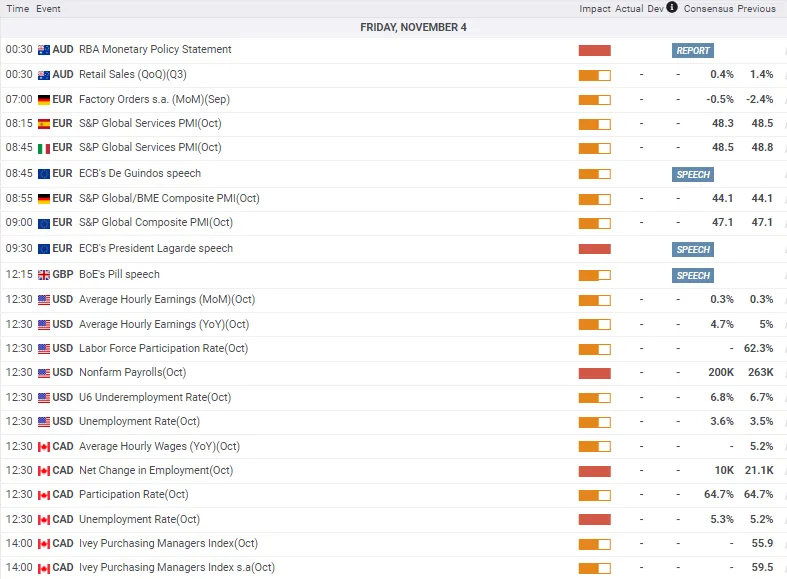Click the Canadian flag beside Participation Rate

click(44, 495)
